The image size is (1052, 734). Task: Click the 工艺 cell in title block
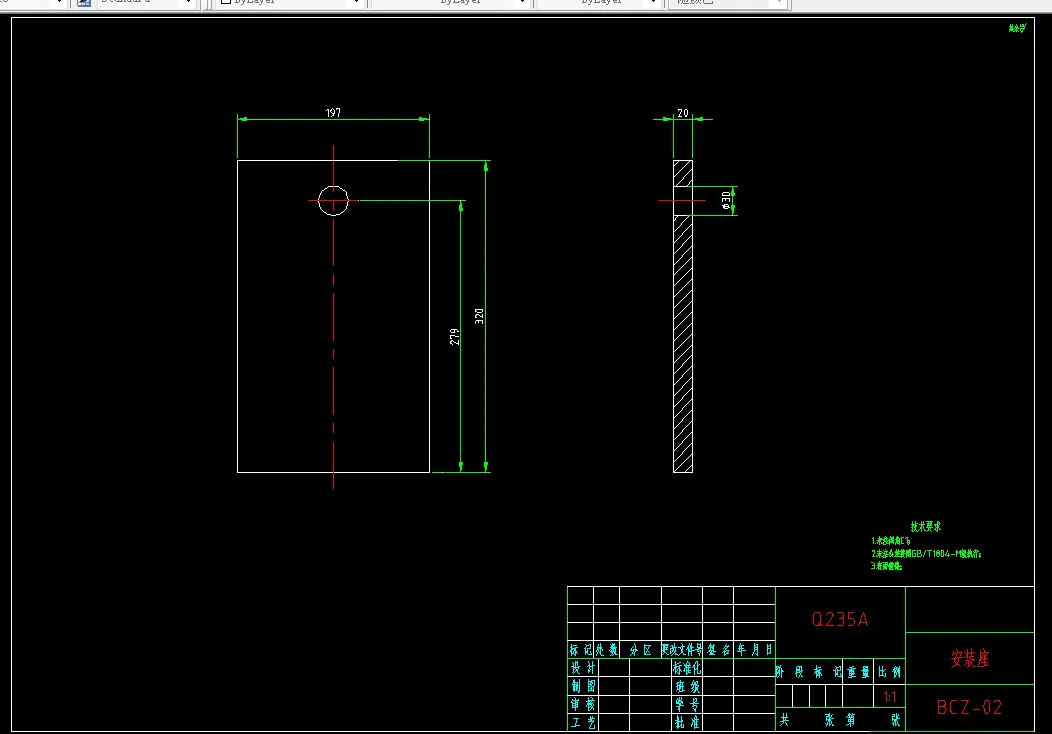coord(582,722)
